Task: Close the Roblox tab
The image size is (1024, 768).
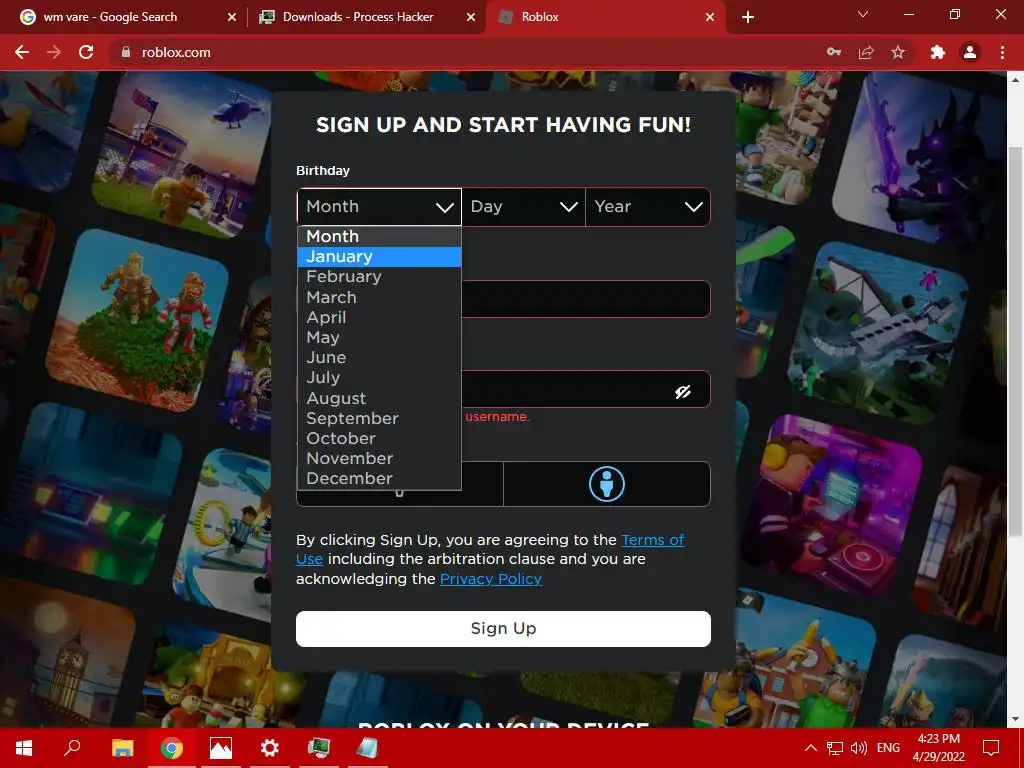Action: pyautogui.click(x=710, y=18)
